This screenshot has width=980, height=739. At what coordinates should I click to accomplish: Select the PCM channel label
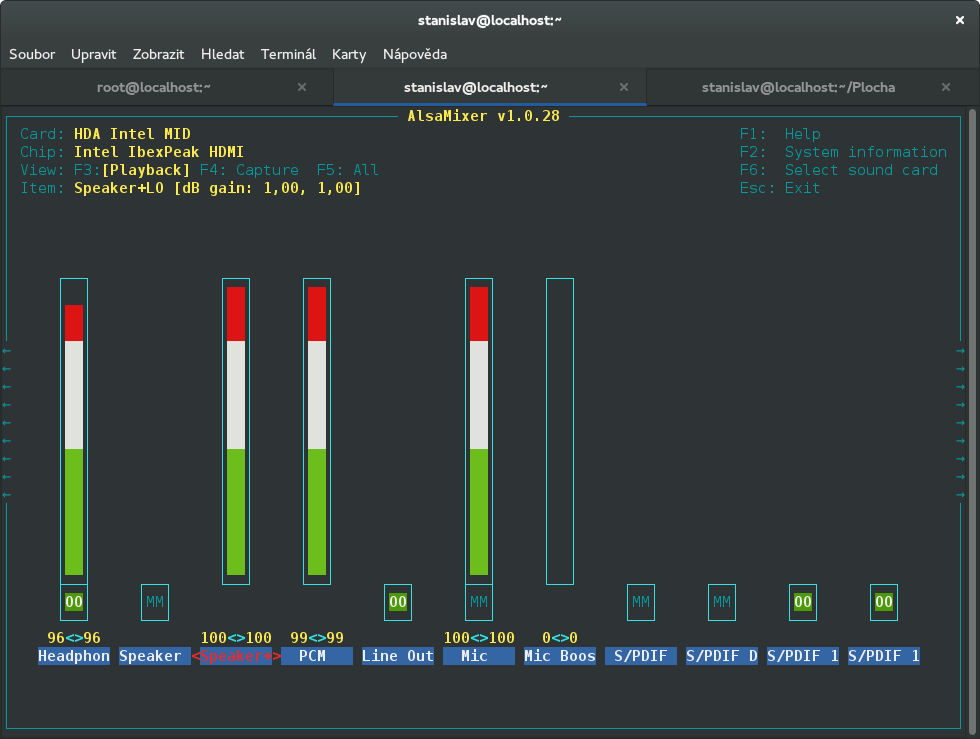[317, 656]
